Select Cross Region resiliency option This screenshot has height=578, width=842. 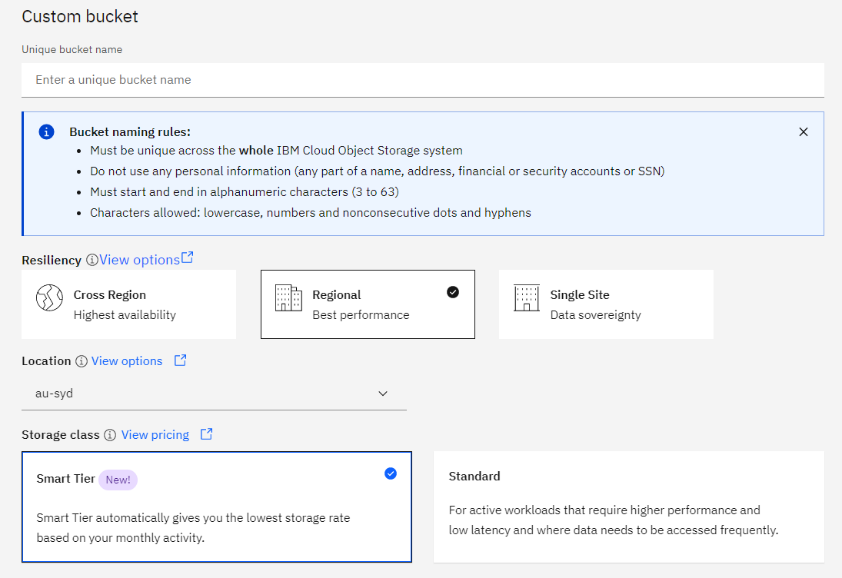(129, 305)
